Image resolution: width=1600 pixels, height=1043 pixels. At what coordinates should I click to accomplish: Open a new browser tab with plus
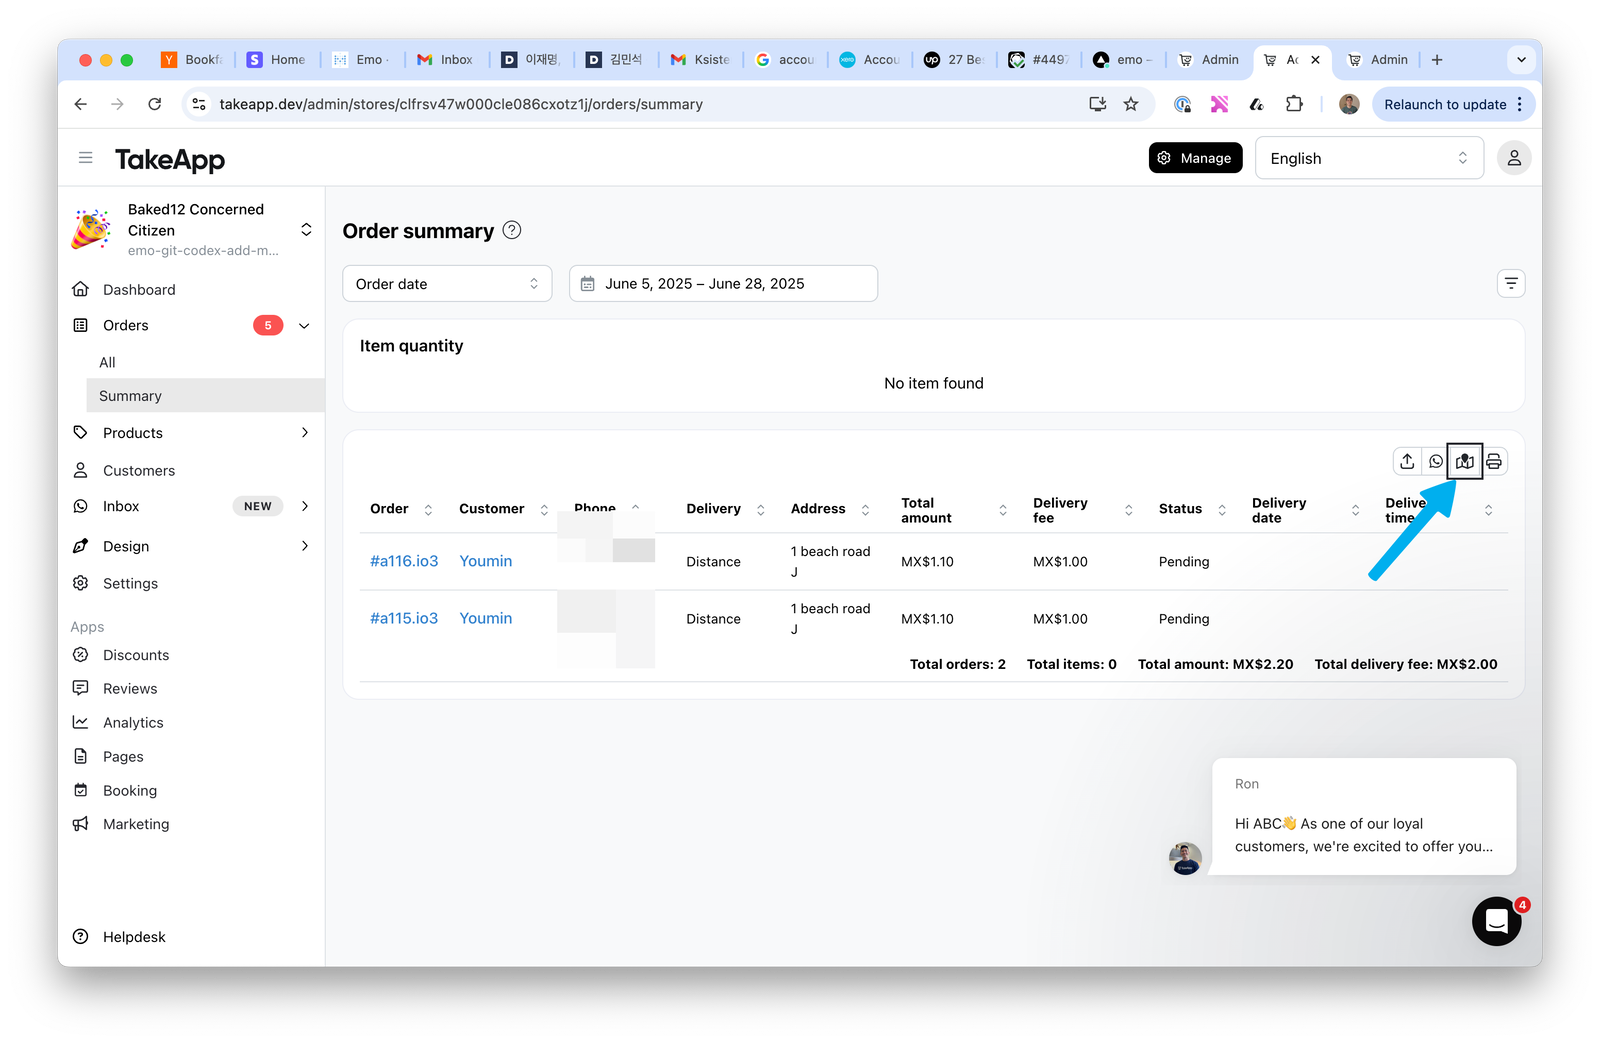pos(1437,60)
